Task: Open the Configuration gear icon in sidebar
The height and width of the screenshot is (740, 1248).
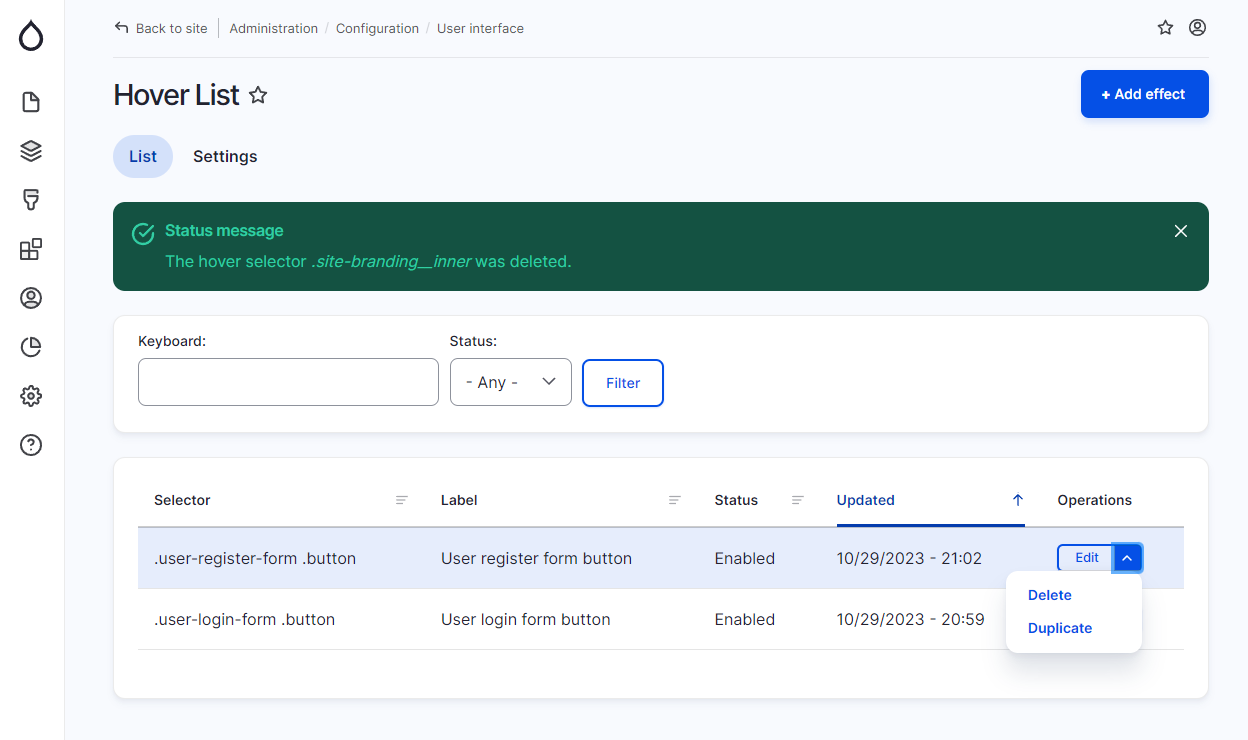Action: pyautogui.click(x=31, y=396)
